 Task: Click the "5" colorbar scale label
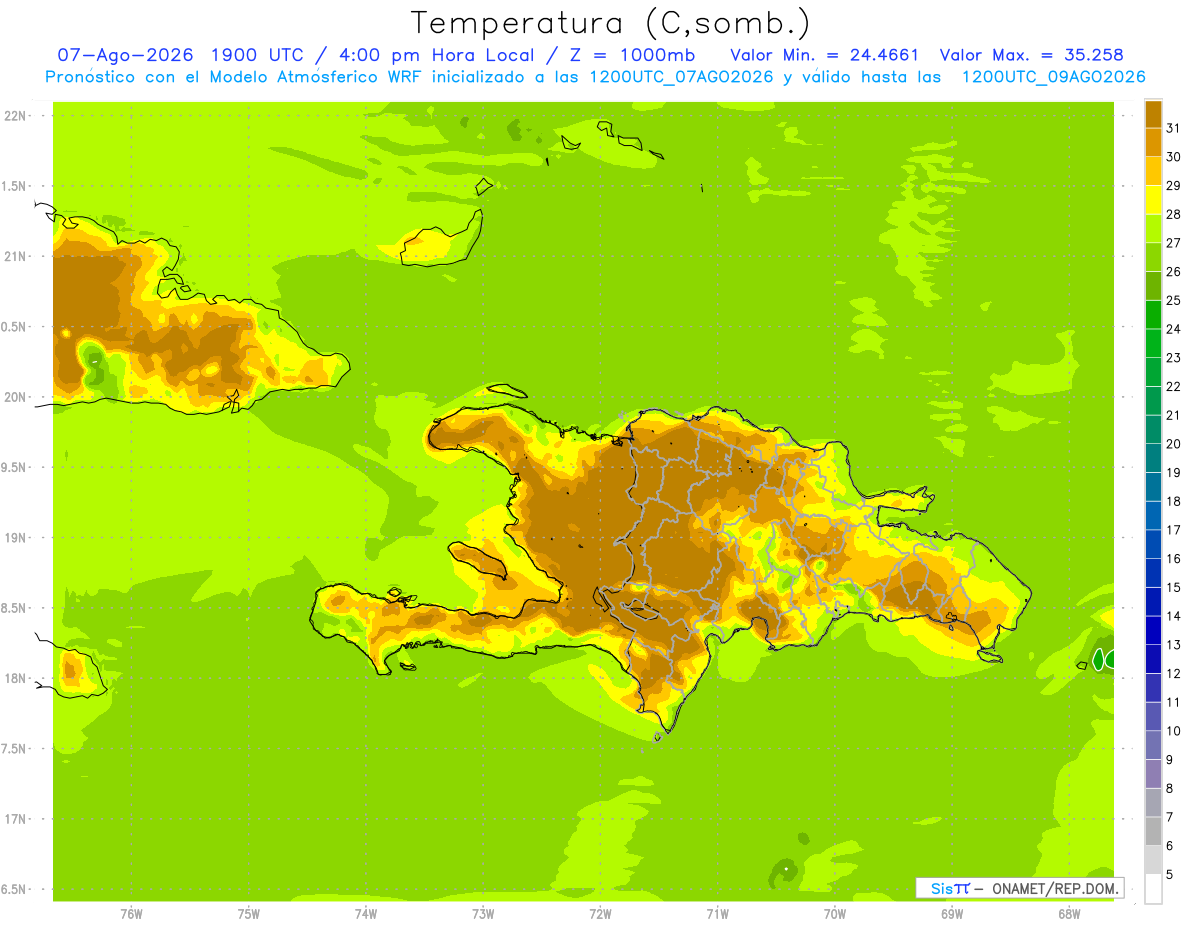click(1170, 874)
